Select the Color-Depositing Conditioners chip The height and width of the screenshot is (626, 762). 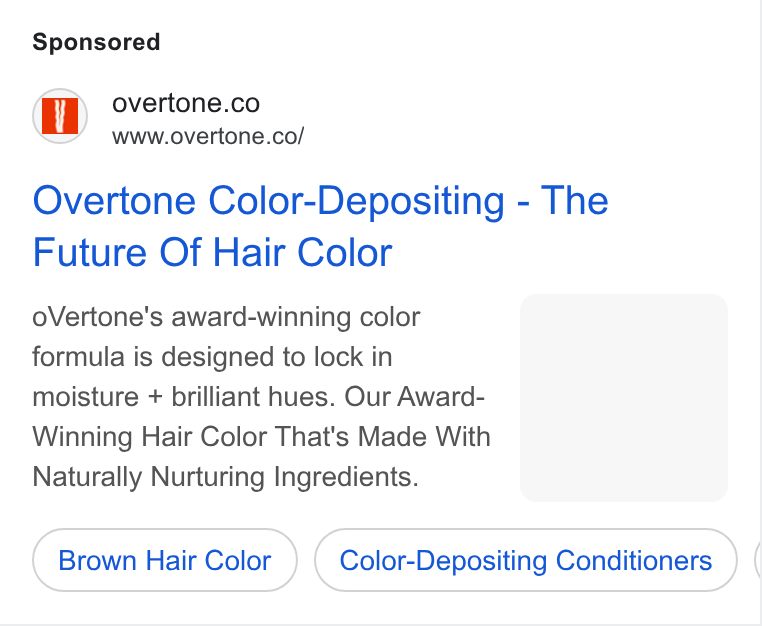(x=526, y=560)
